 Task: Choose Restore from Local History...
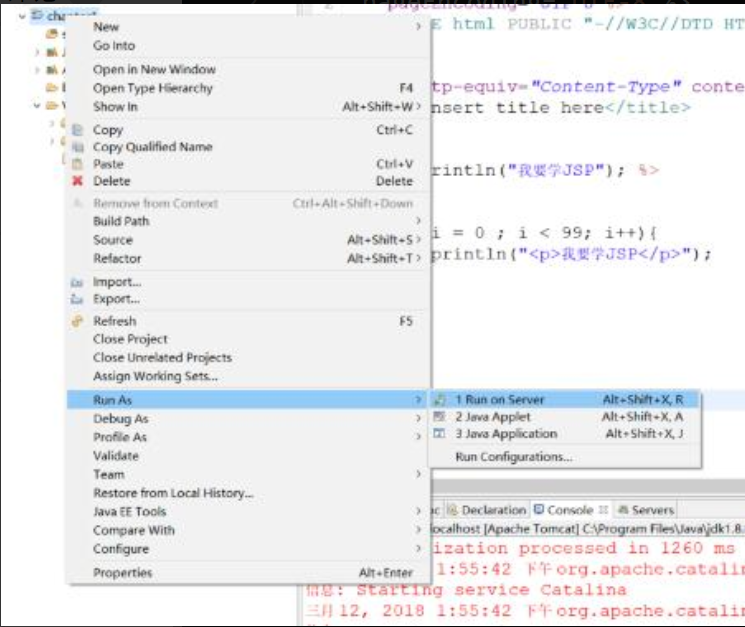click(x=248, y=493)
